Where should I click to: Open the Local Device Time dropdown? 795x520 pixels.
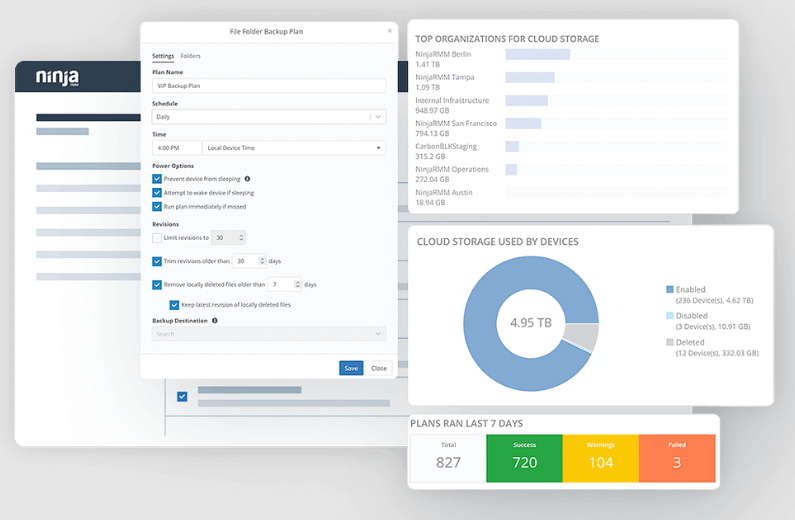294,147
